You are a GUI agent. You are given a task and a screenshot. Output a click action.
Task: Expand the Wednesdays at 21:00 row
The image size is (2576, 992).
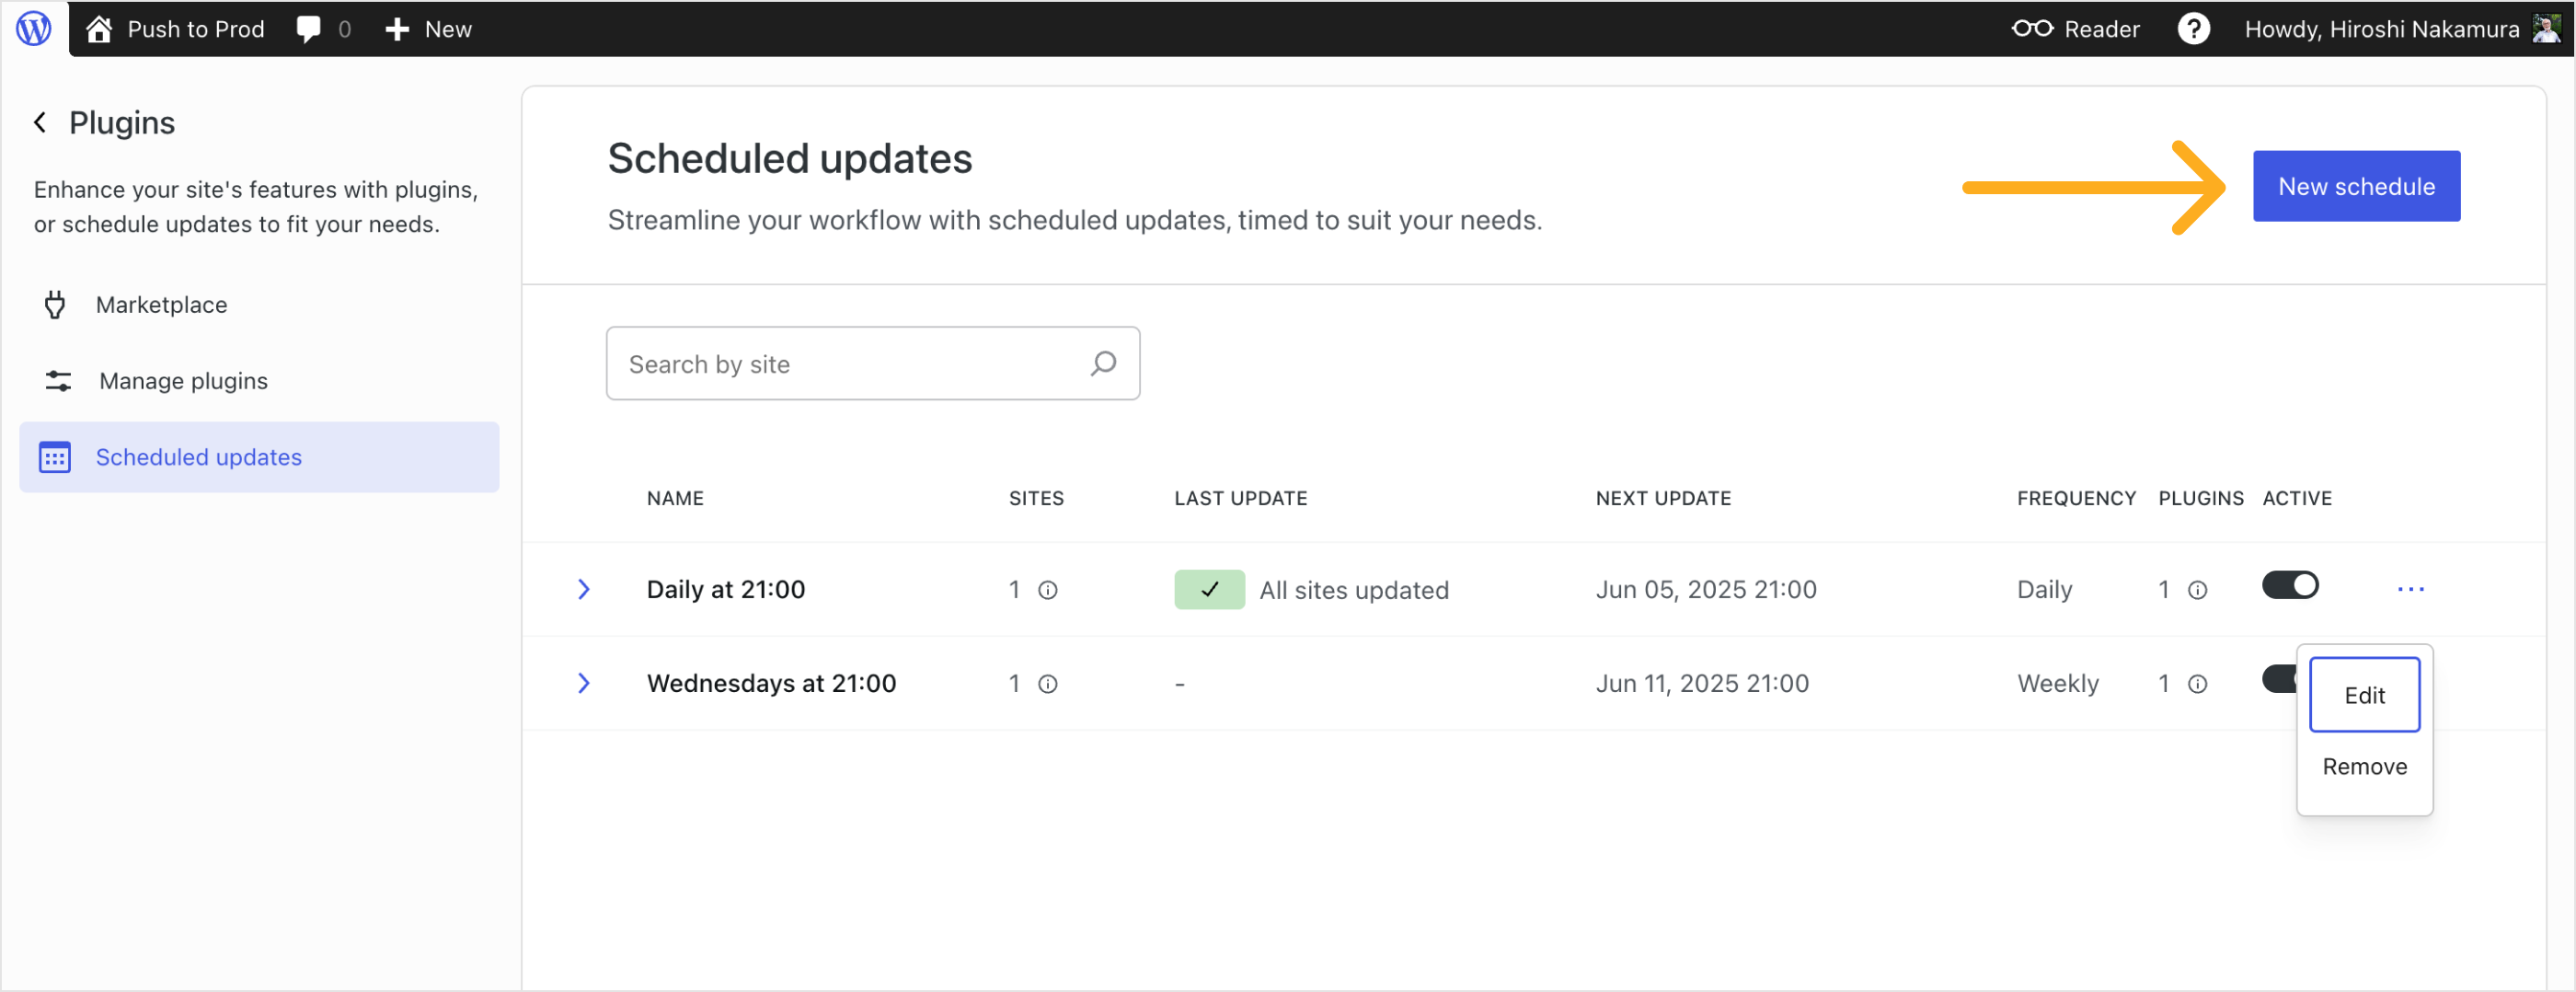tap(584, 683)
